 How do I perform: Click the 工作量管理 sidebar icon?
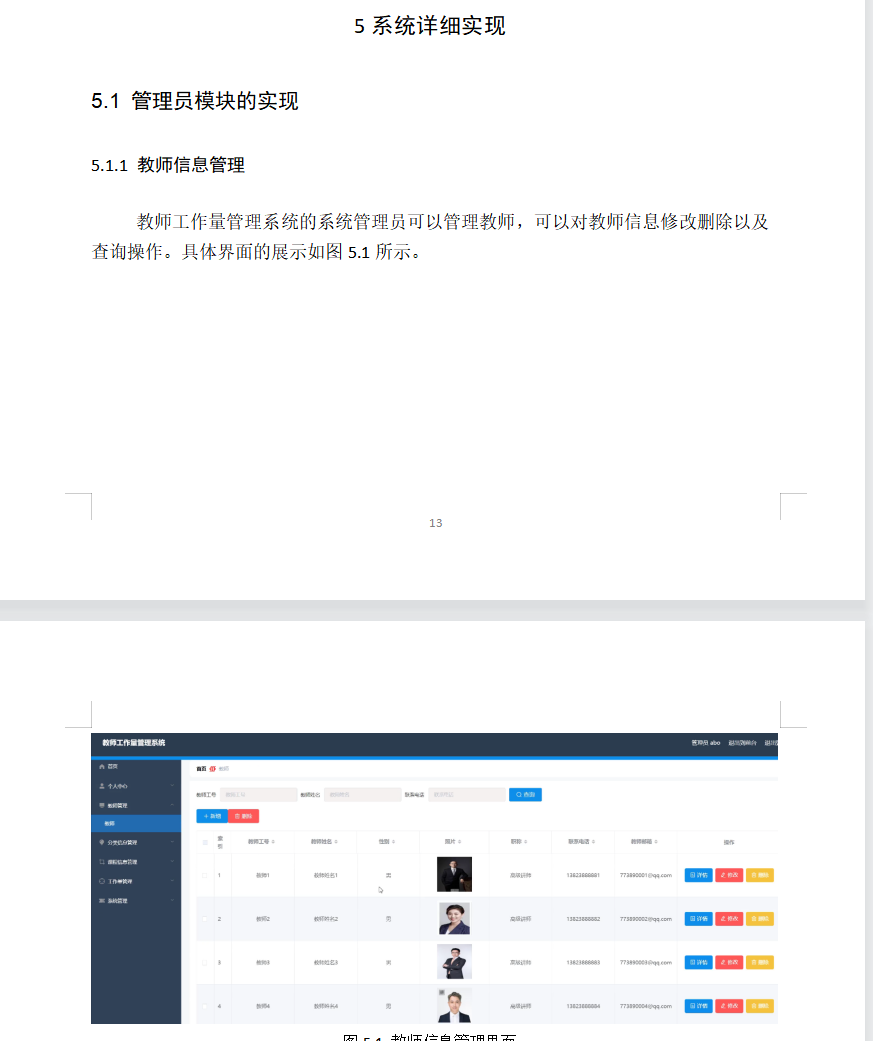tap(101, 881)
